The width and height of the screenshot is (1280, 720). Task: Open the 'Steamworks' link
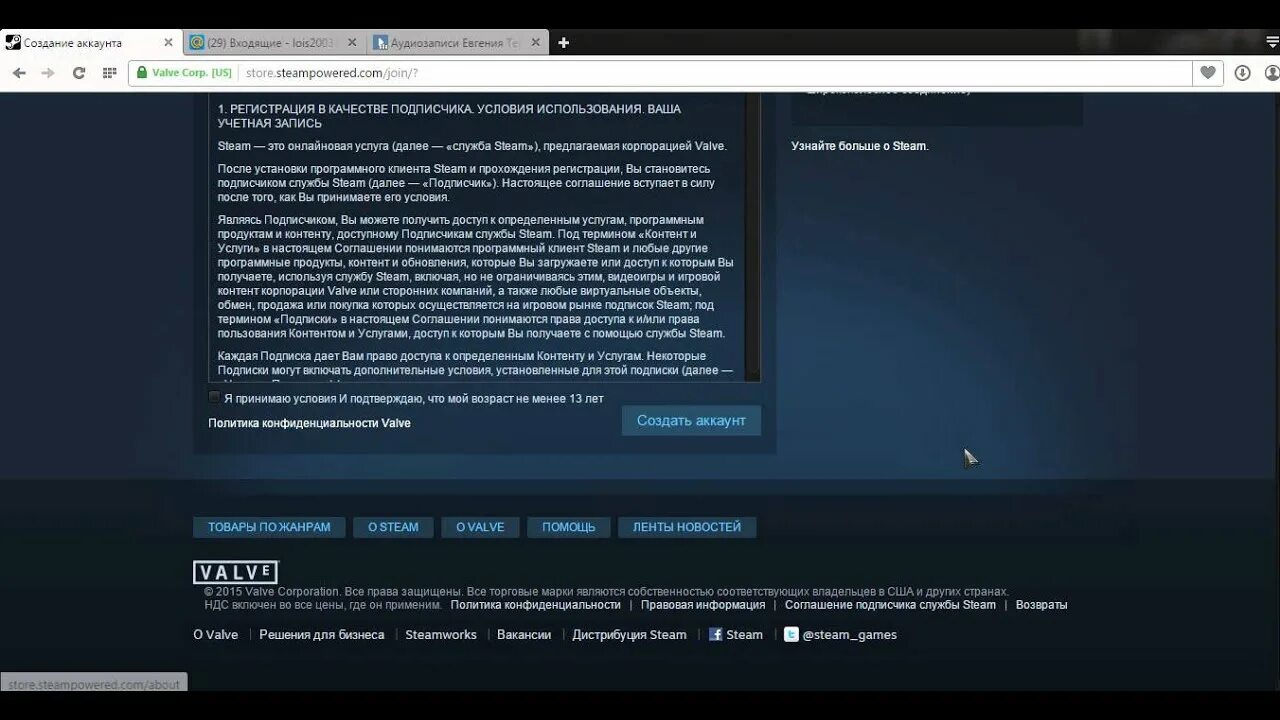[441, 635]
